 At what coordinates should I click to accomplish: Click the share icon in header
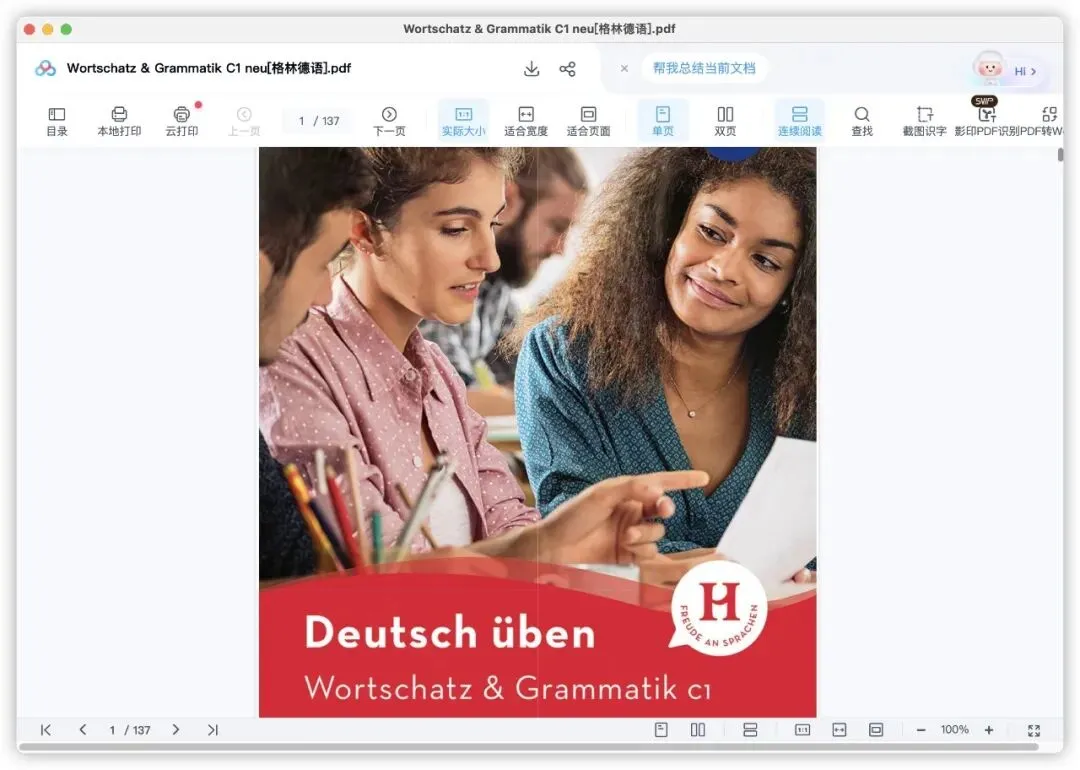click(x=568, y=69)
